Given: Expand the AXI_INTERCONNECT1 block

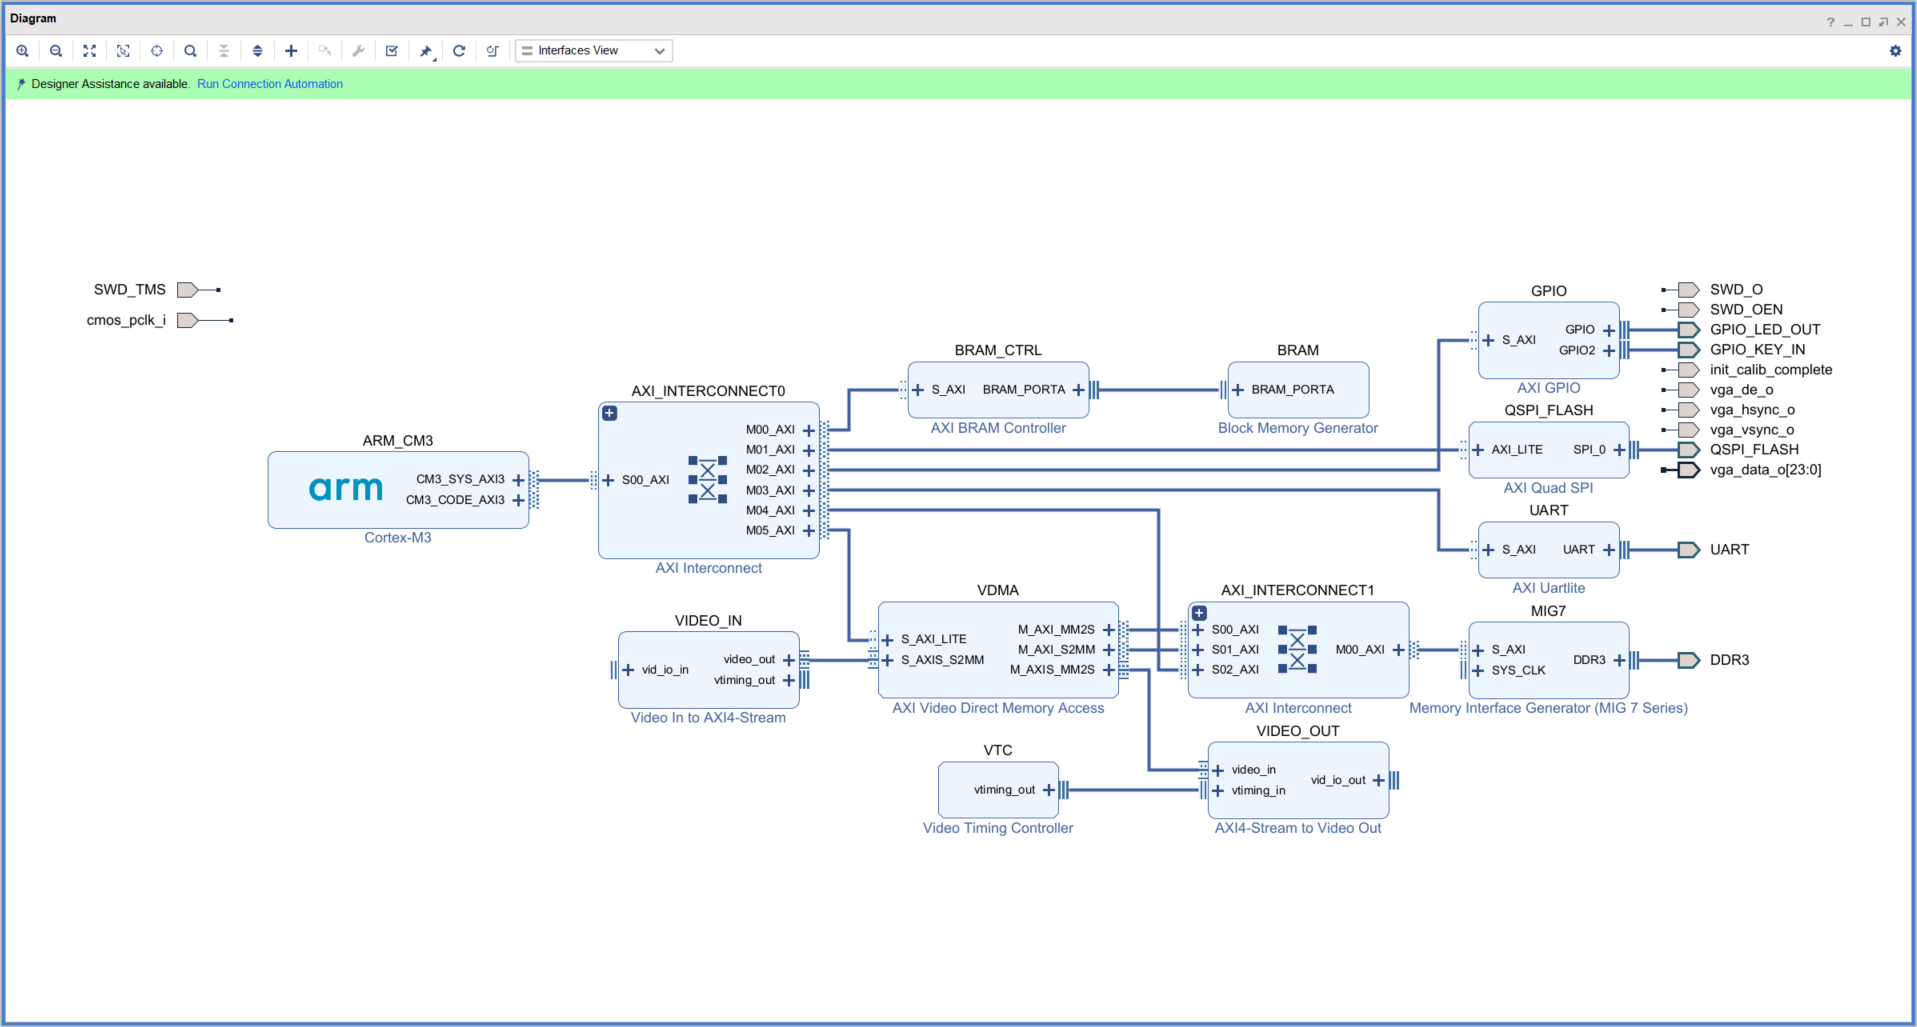Looking at the screenshot, I should 1197,613.
